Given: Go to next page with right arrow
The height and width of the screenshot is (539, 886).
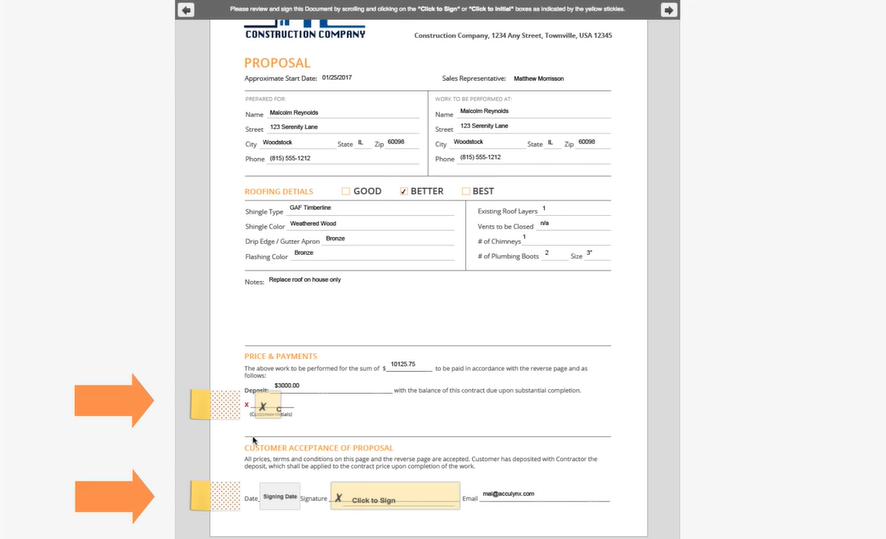Looking at the screenshot, I should point(668,10).
